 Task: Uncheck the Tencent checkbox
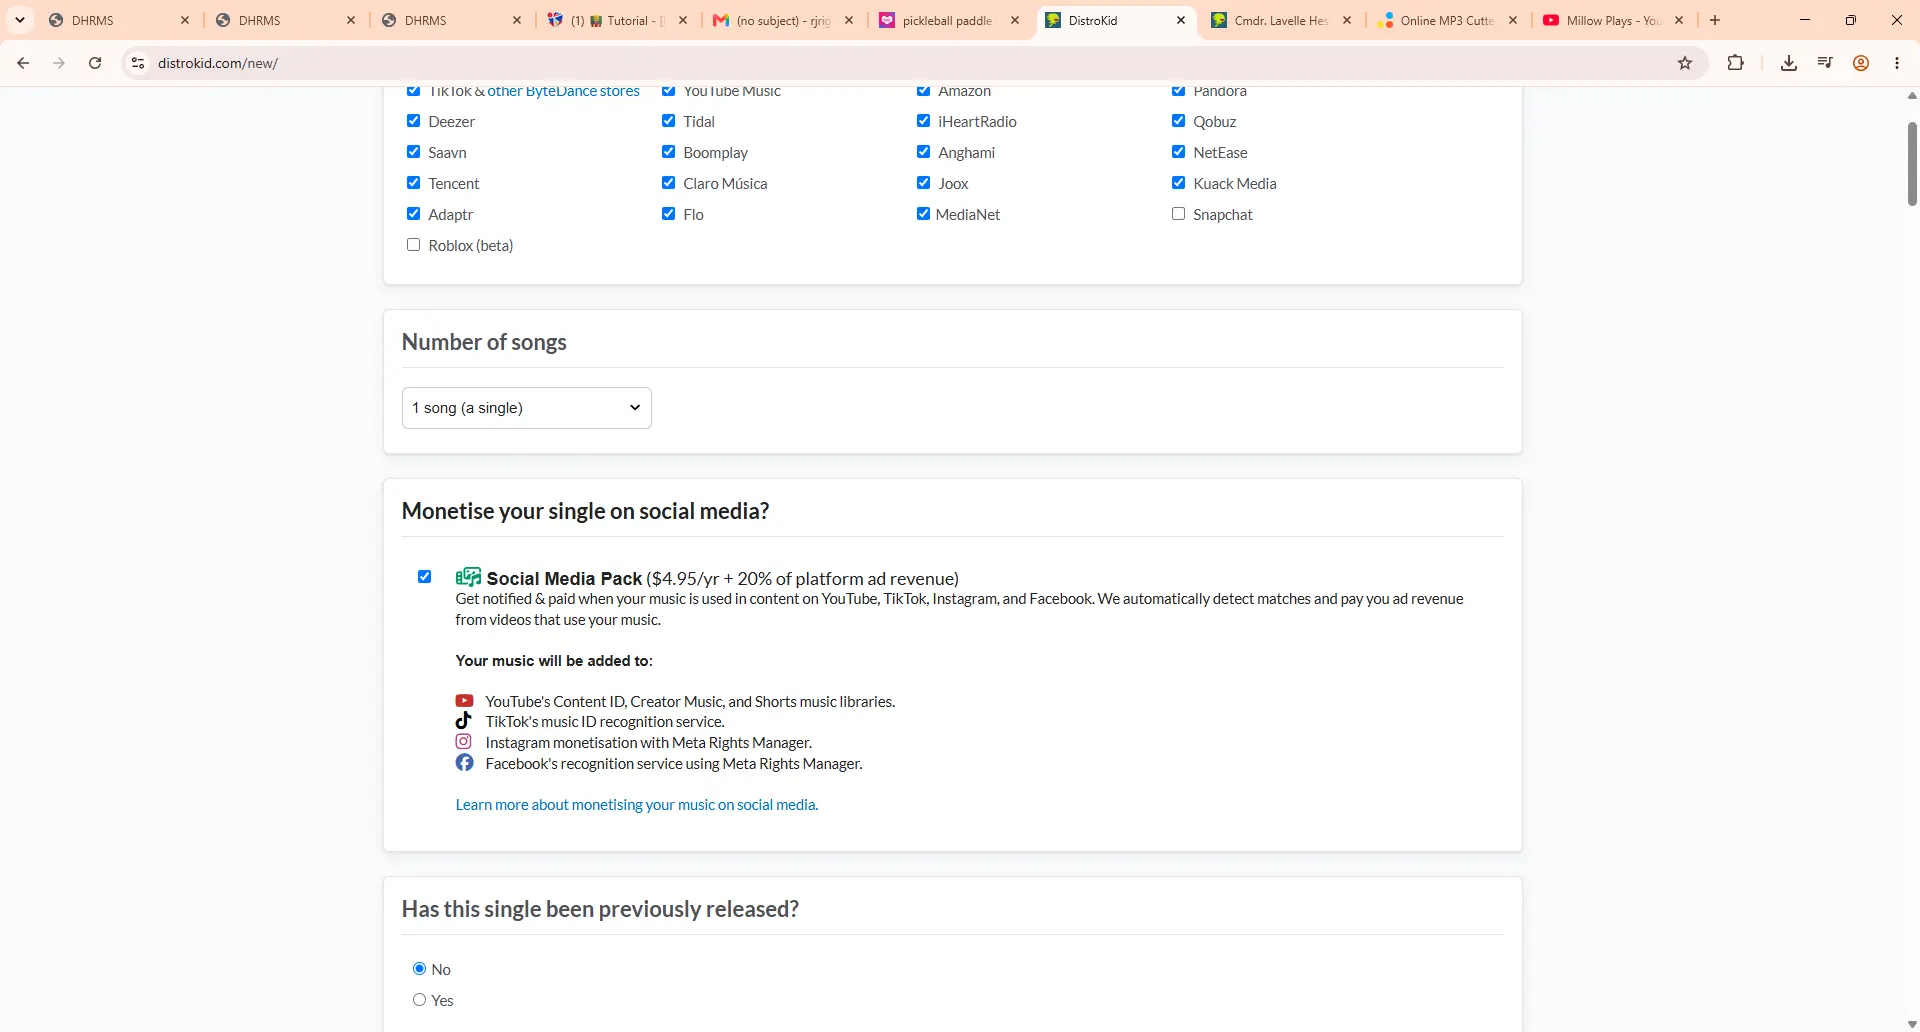click(x=413, y=183)
